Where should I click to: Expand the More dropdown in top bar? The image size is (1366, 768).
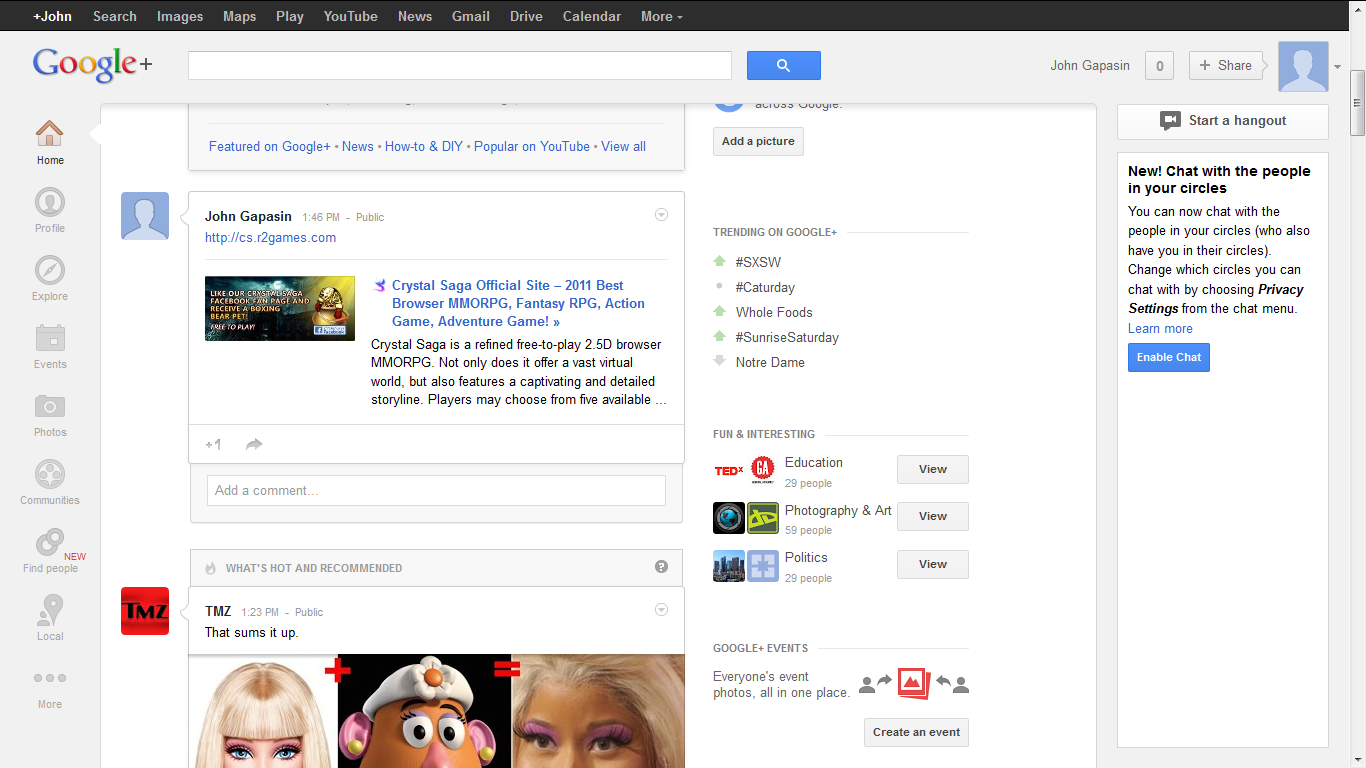pos(661,16)
